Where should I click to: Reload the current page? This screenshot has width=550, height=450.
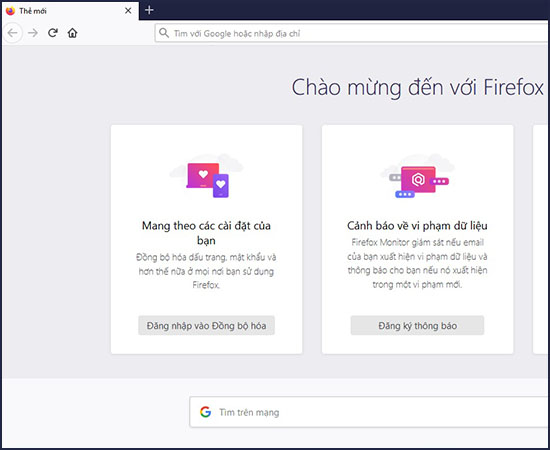click(x=53, y=33)
